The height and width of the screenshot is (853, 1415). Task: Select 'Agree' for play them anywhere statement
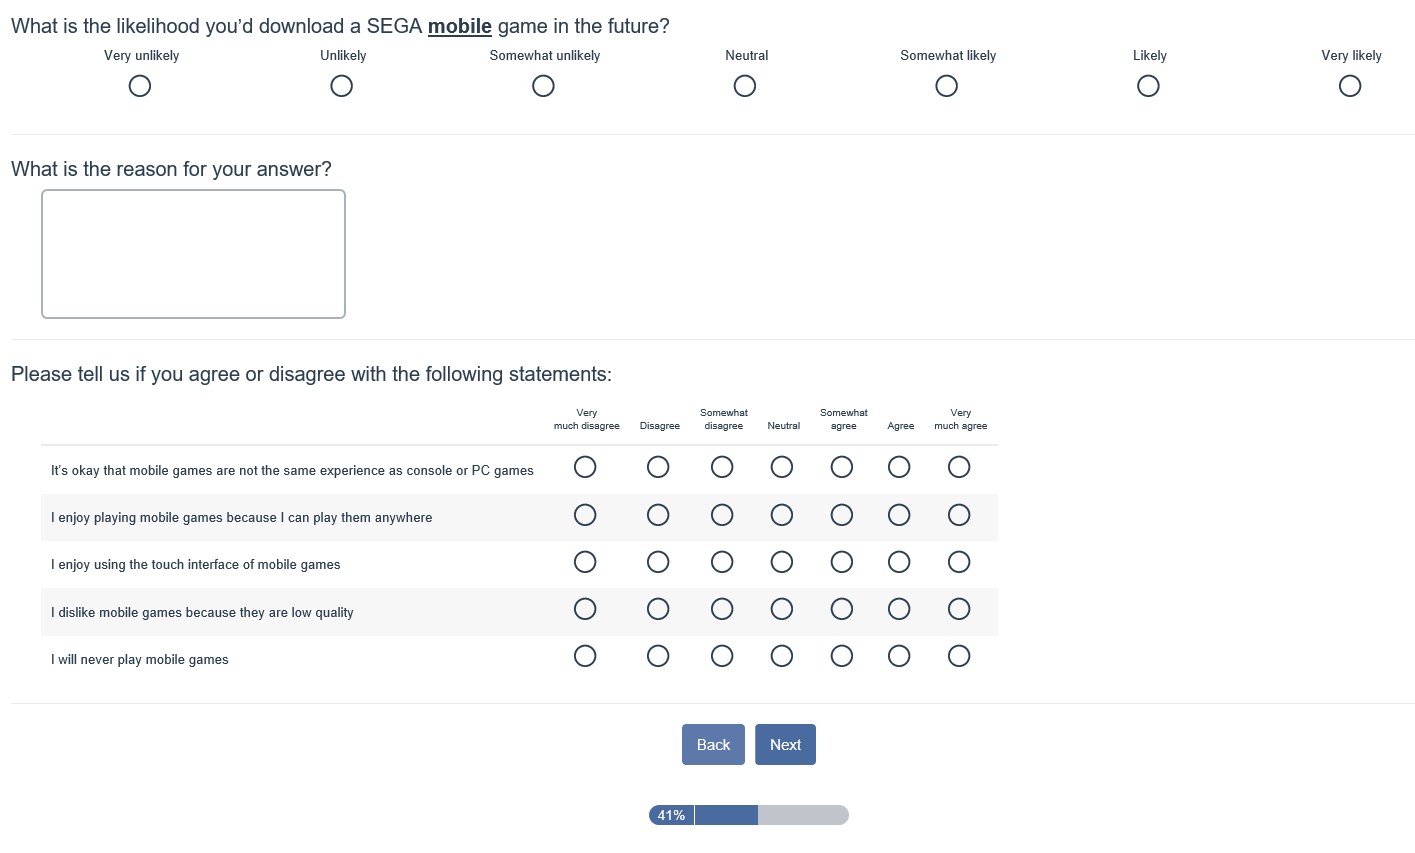(899, 515)
